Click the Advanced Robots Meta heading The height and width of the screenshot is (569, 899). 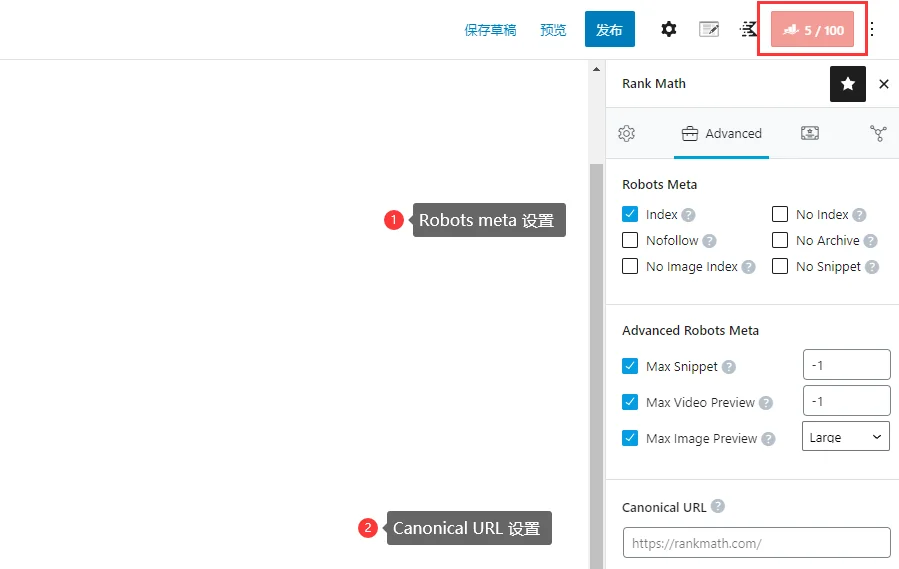[690, 331]
